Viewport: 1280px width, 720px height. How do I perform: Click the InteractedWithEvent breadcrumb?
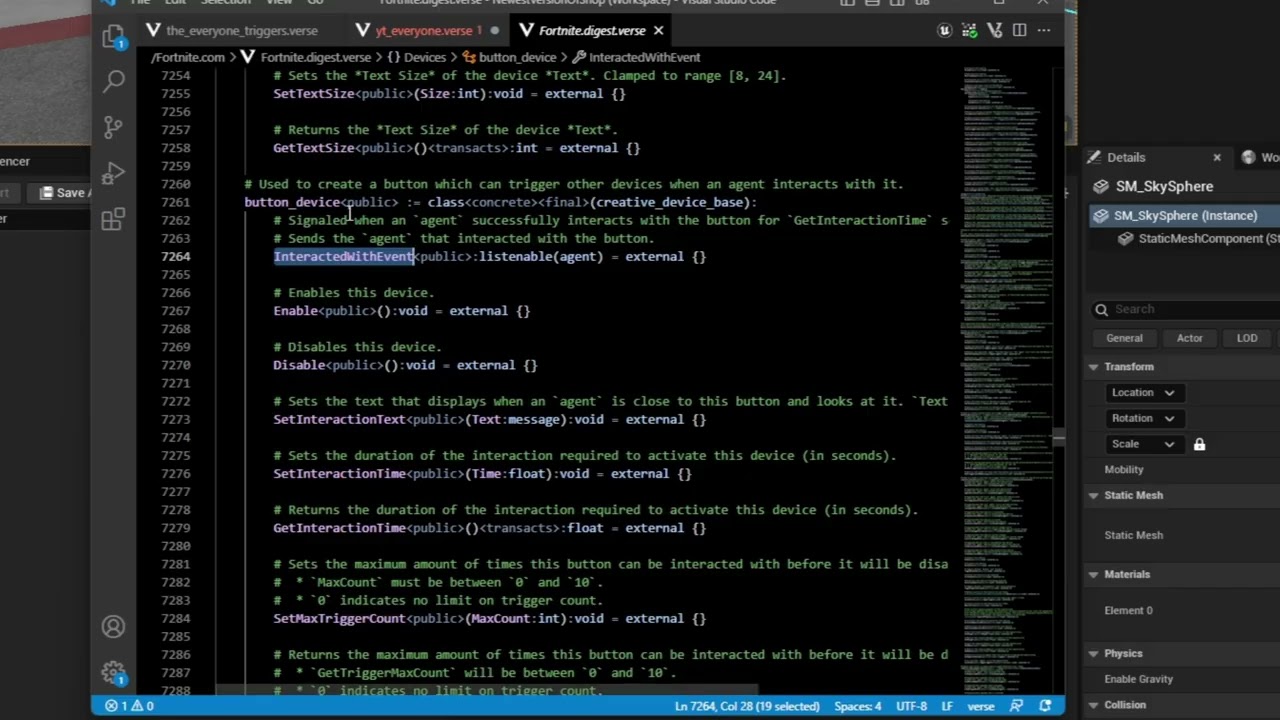(636, 57)
